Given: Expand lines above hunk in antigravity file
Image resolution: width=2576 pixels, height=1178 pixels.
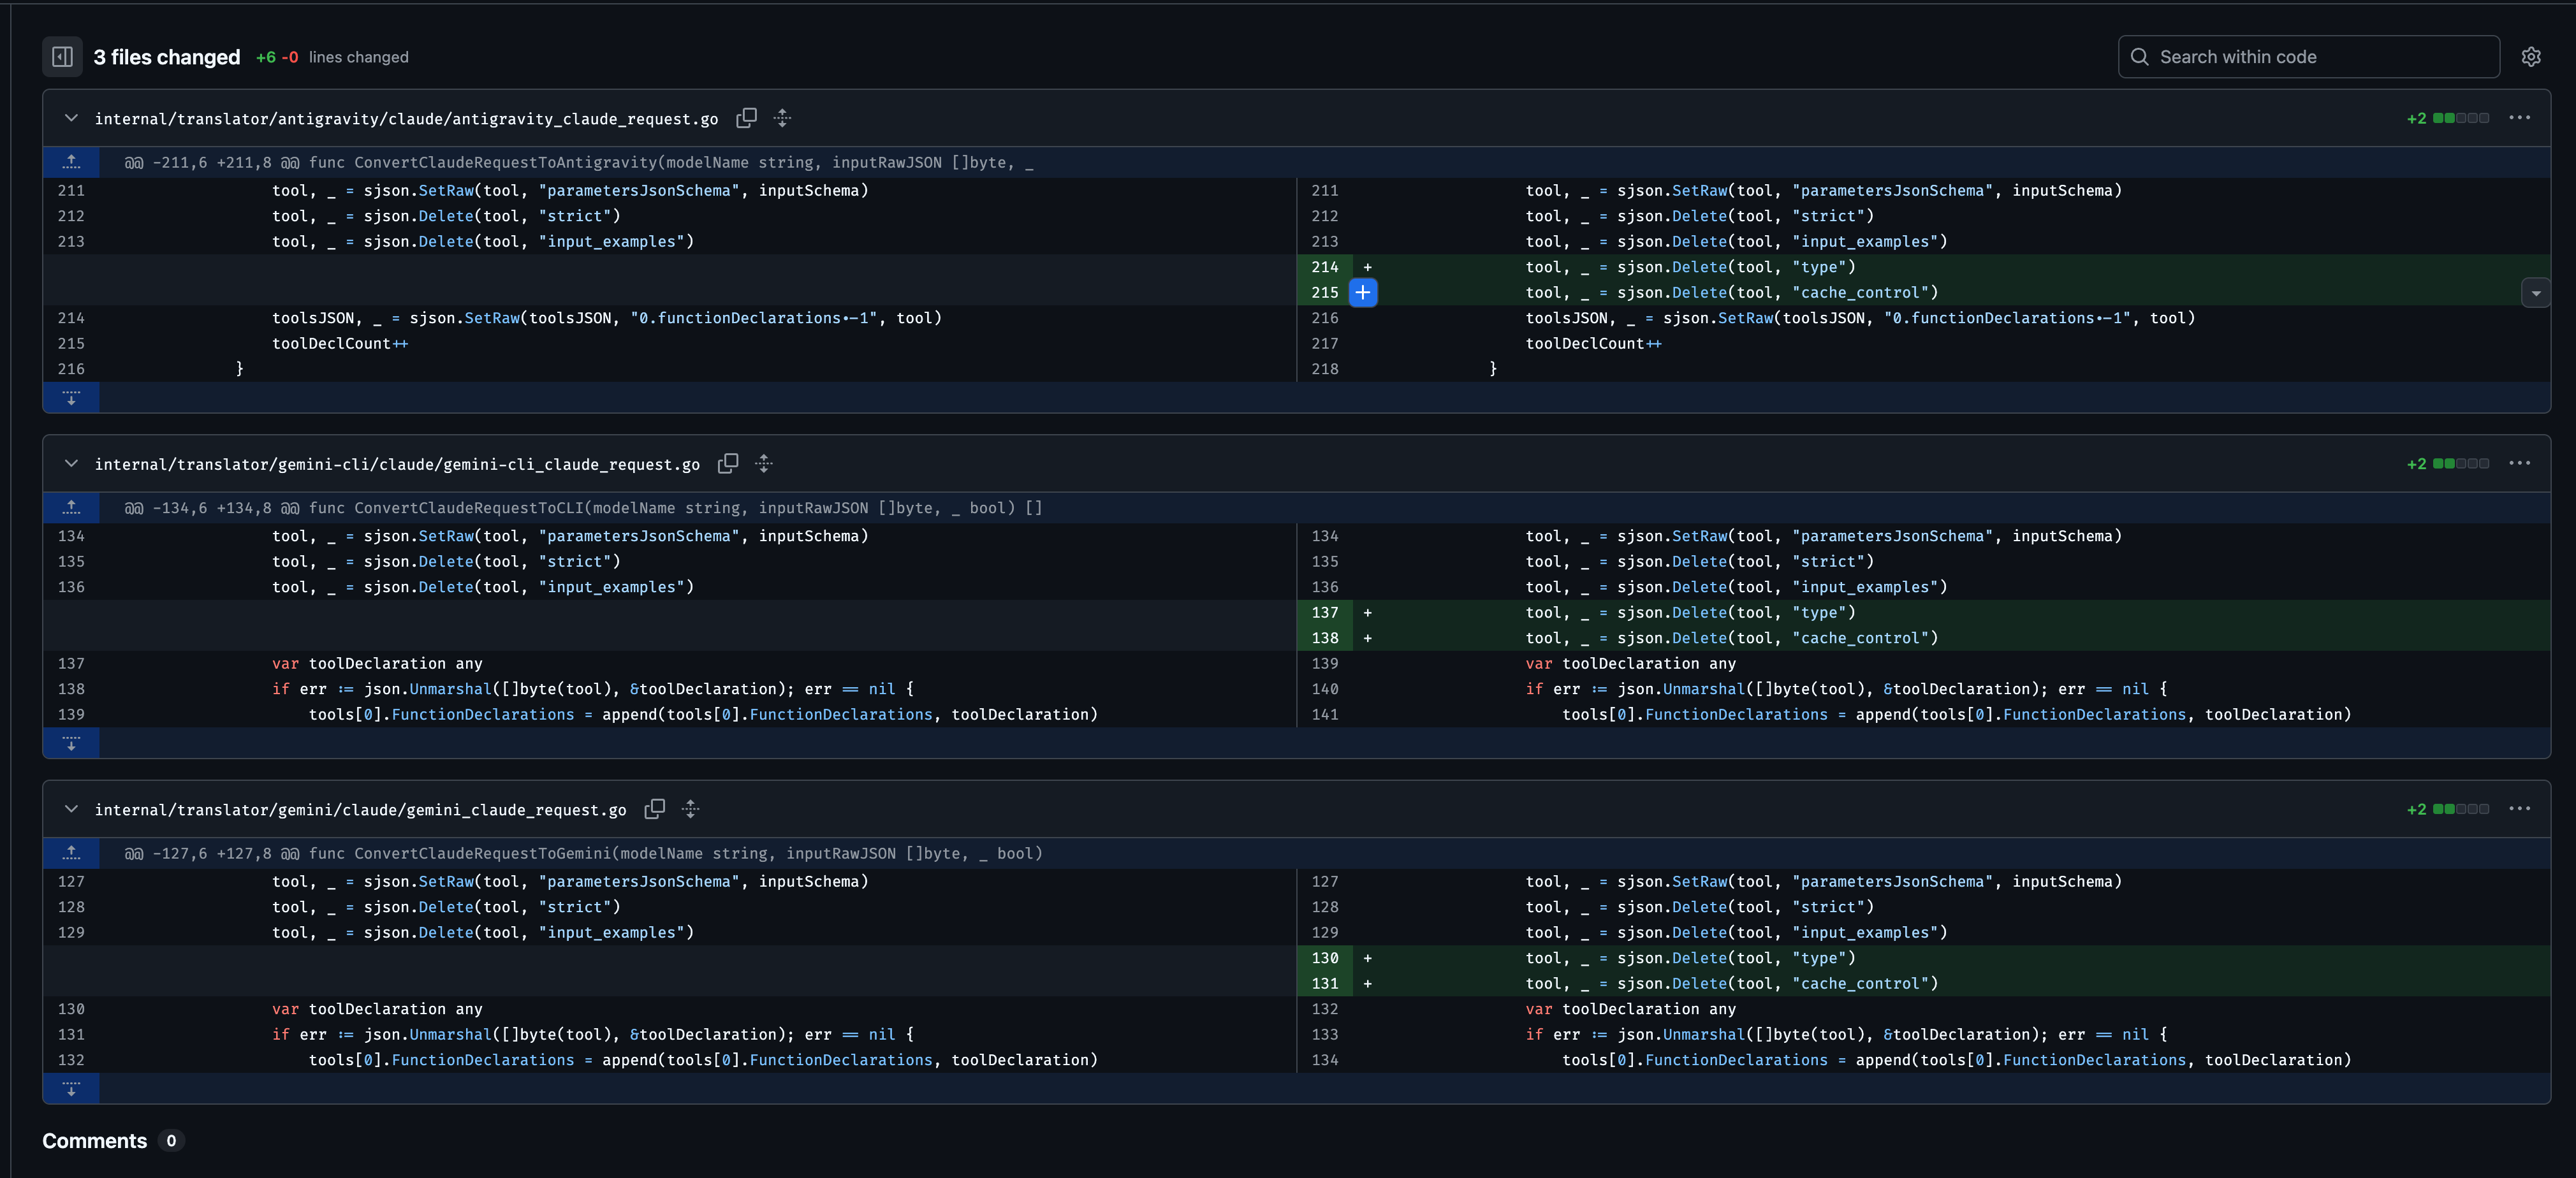Looking at the screenshot, I should pyautogui.click(x=71, y=162).
